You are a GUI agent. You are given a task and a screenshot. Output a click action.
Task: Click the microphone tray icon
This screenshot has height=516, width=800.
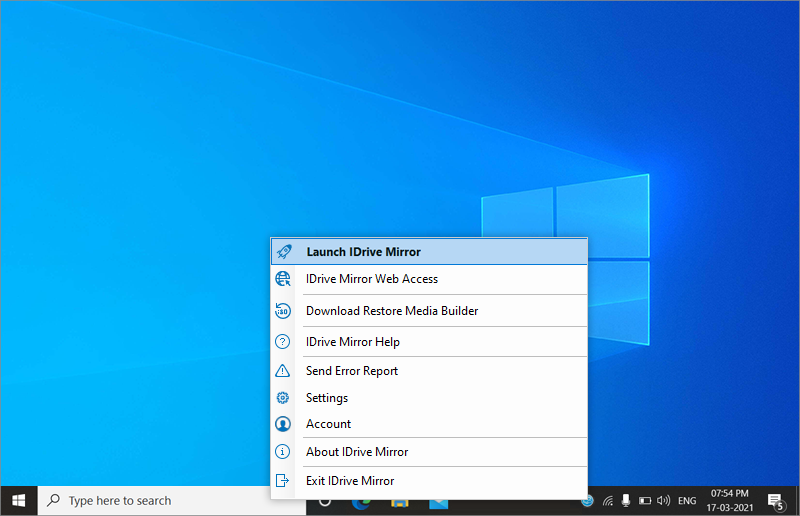click(x=626, y=501)
